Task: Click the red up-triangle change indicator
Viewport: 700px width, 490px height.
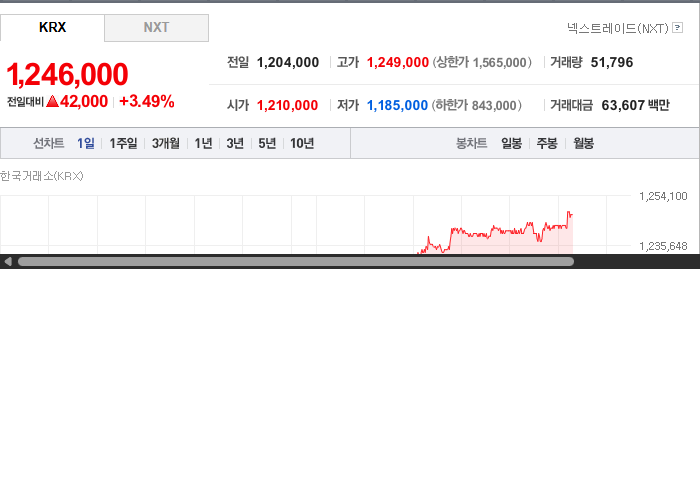Action: pos(53,101)
